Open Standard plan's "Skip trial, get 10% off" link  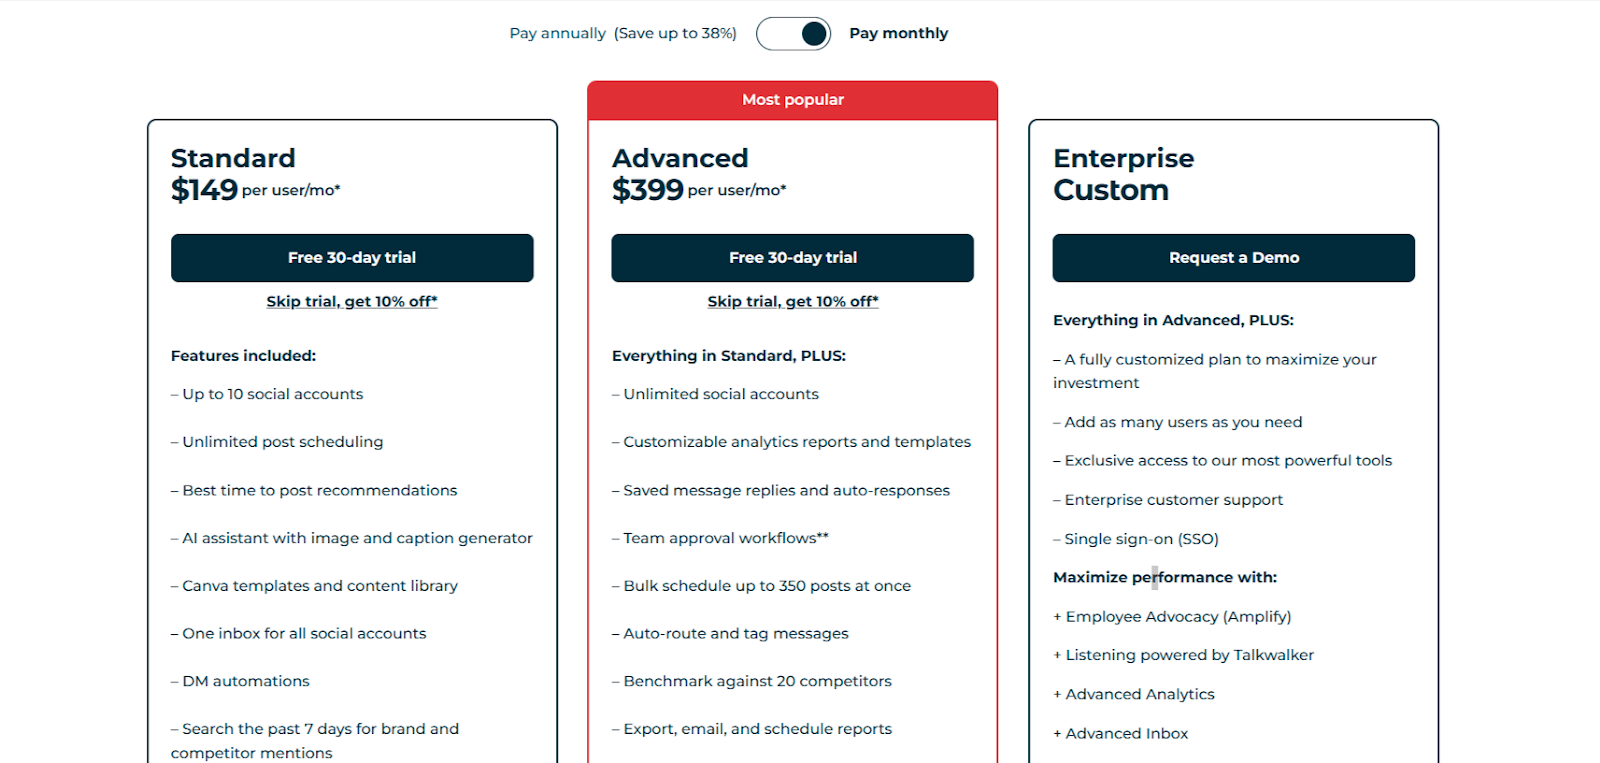352,301
